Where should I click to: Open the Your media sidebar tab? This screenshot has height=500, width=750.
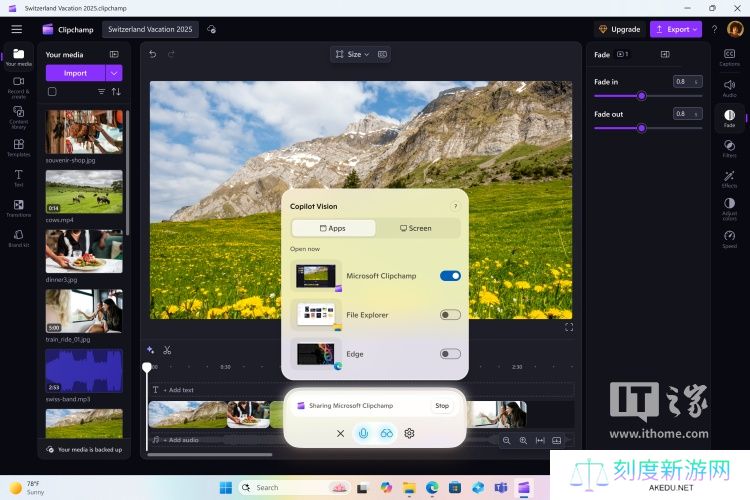point(19,57)
